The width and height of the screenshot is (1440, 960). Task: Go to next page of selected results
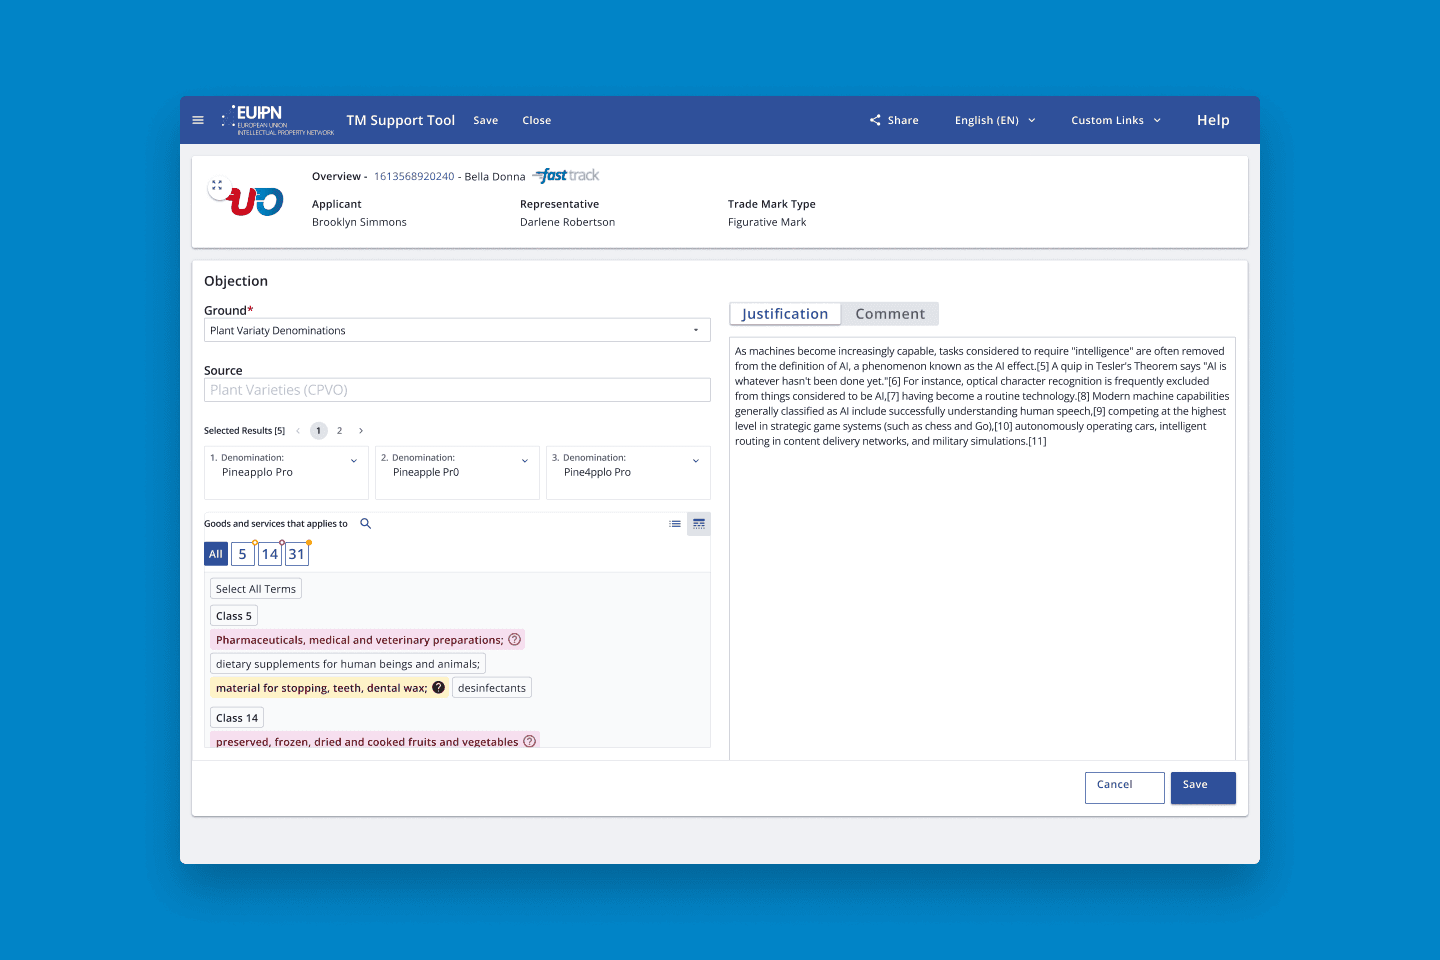click(x=361, y=431)
